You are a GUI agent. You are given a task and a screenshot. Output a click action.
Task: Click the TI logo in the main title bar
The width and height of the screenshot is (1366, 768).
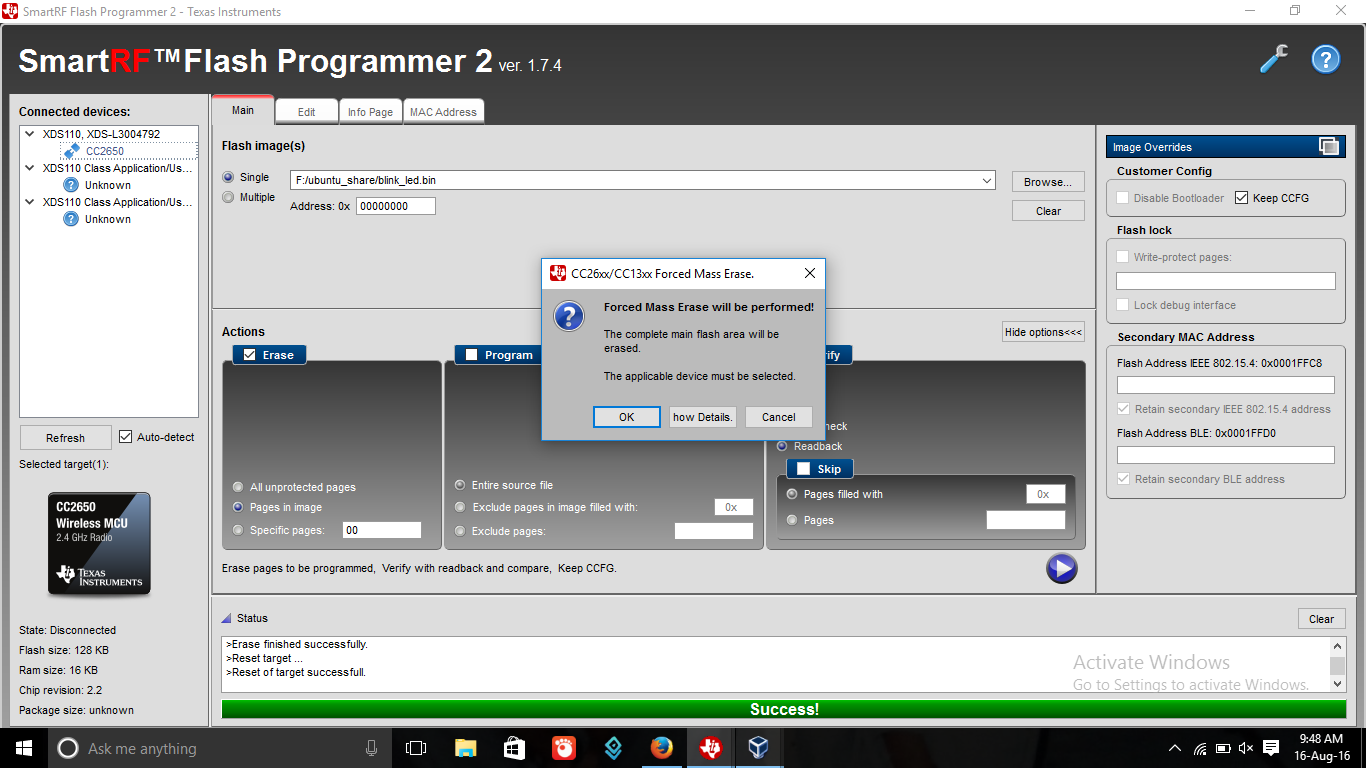10,11
